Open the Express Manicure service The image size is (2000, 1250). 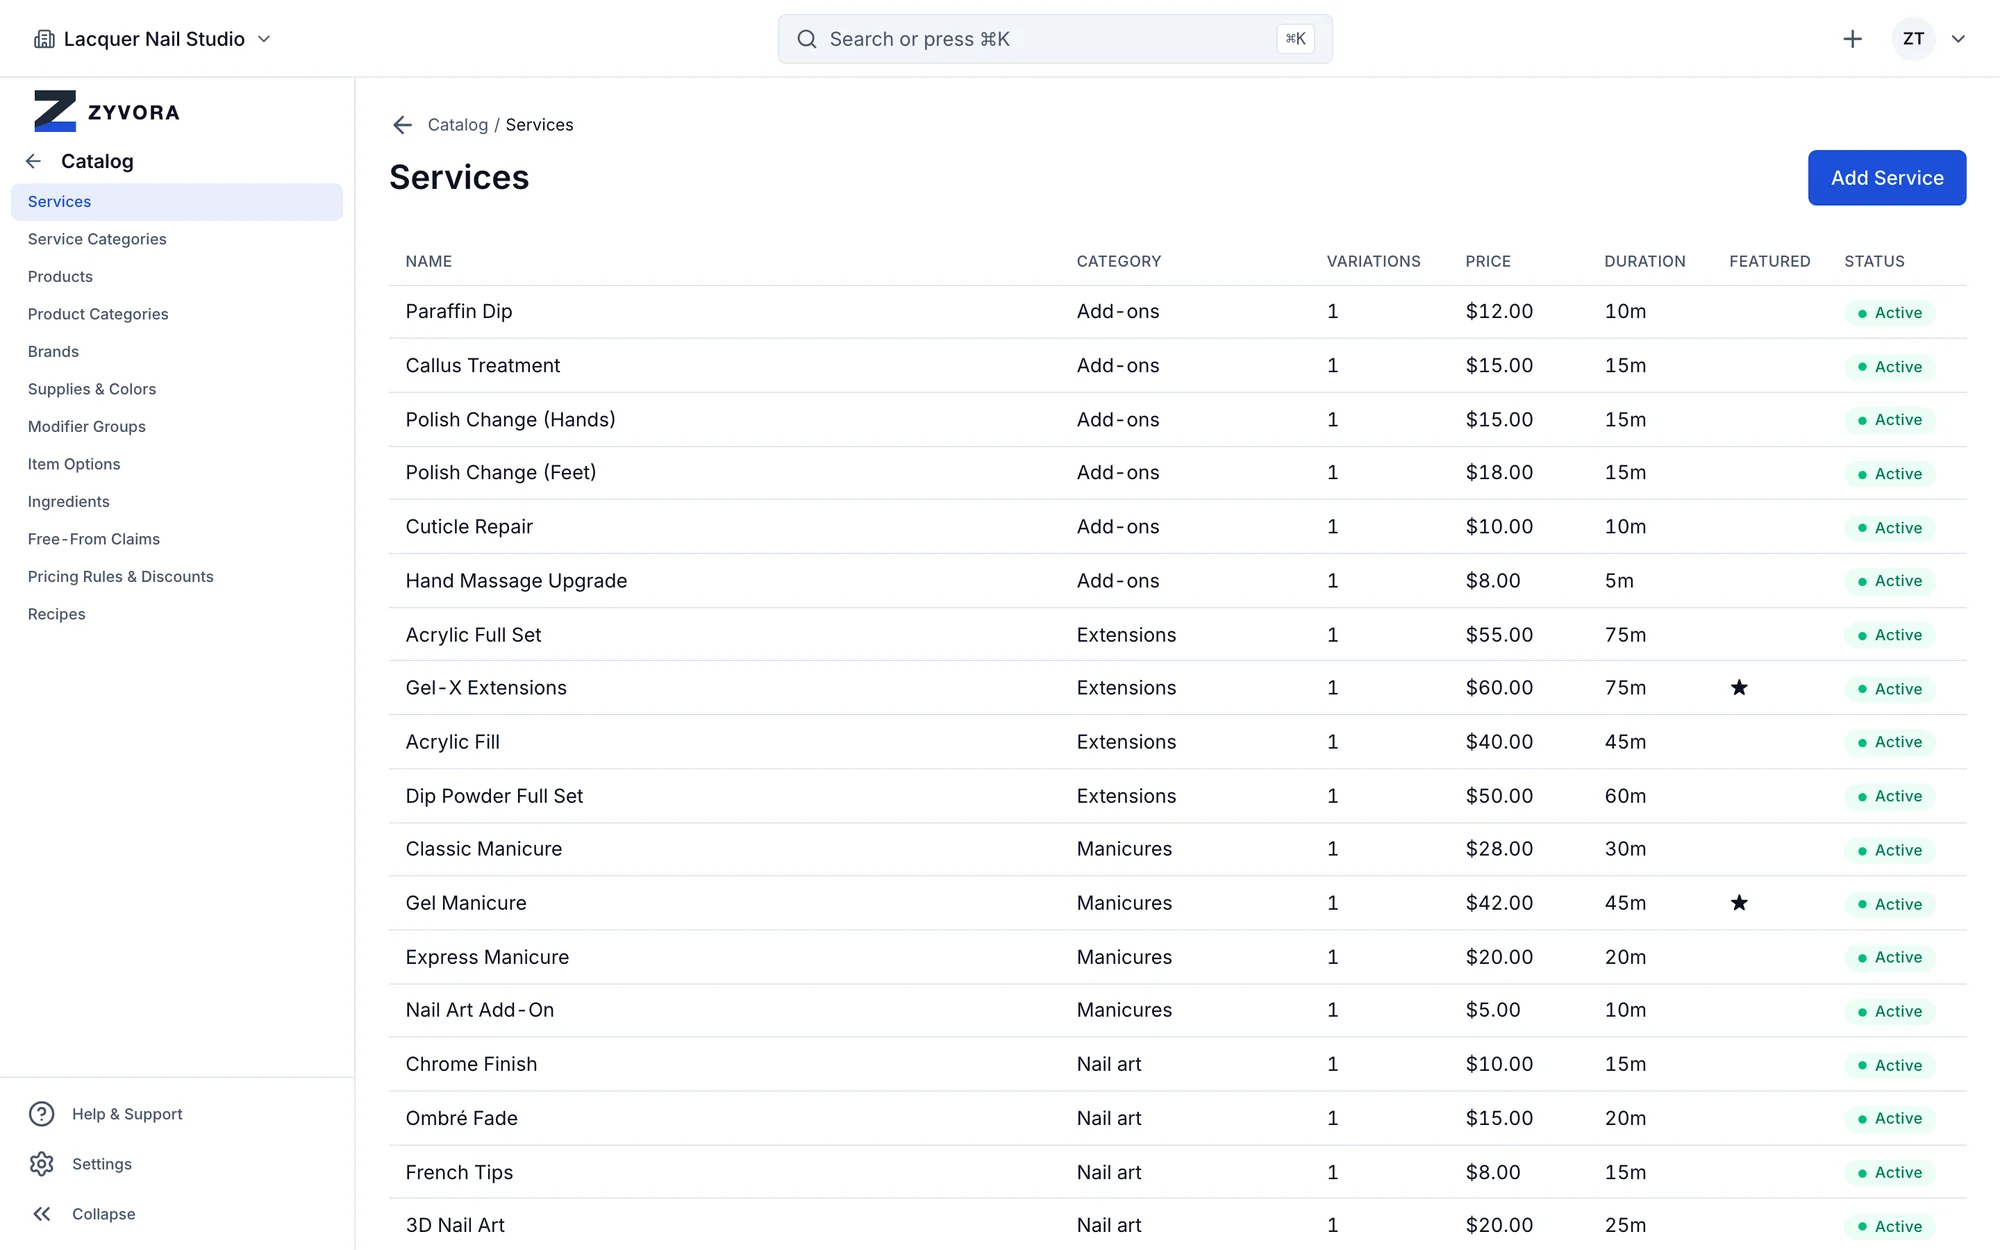click(x=487, y=957)
